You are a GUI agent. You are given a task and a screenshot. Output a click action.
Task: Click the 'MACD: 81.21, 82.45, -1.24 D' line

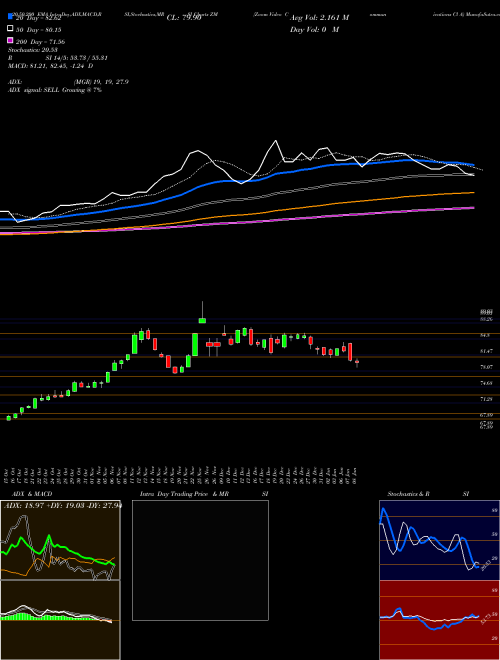pos(51,66)
